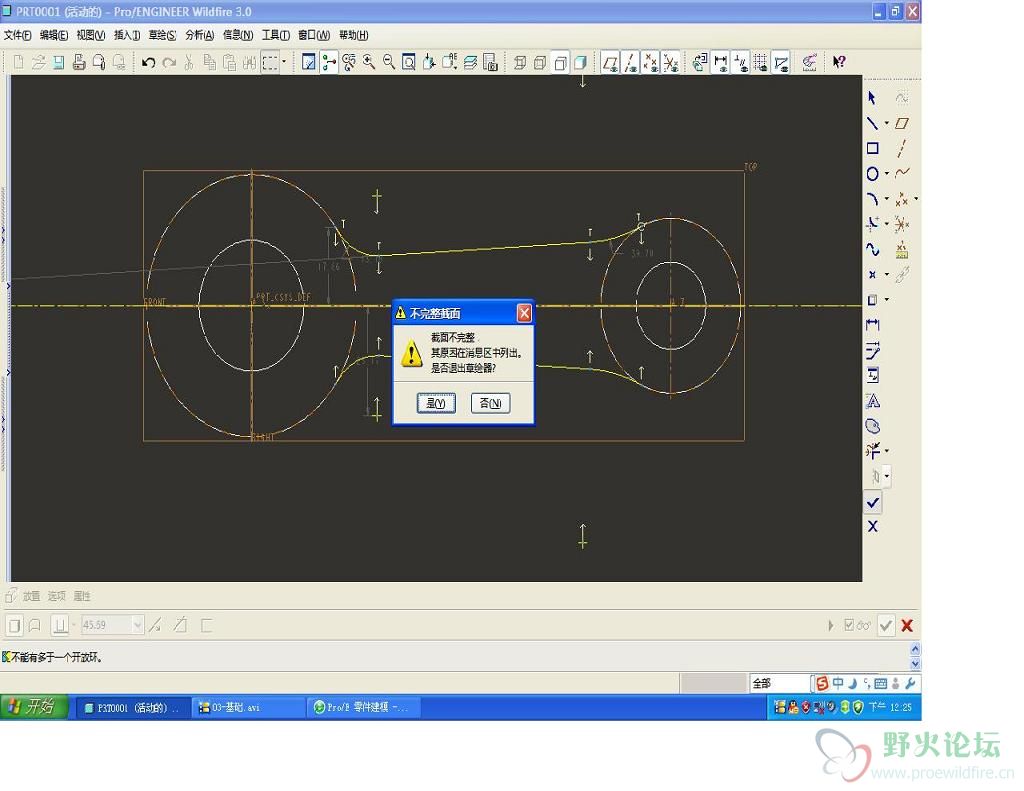Select the arrow select tool
The image size is (1024, 791).
point(872,98)
